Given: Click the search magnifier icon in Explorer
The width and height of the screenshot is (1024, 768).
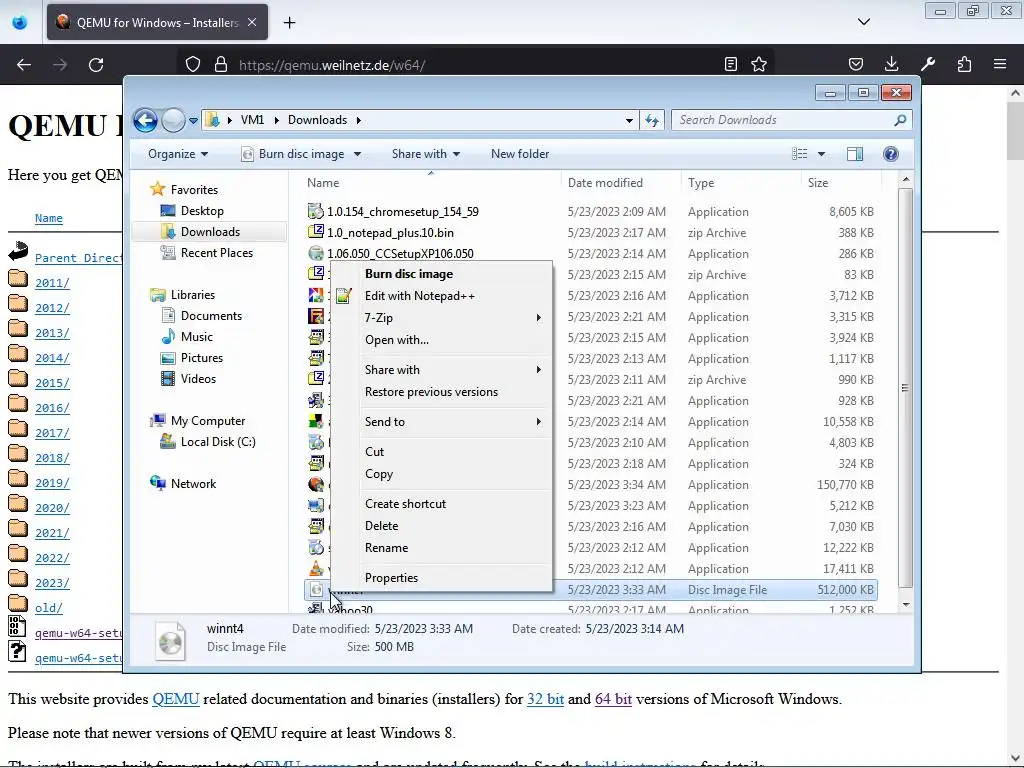Looking at the screenshot, I should pyautogui.click(x=900, y=120).
